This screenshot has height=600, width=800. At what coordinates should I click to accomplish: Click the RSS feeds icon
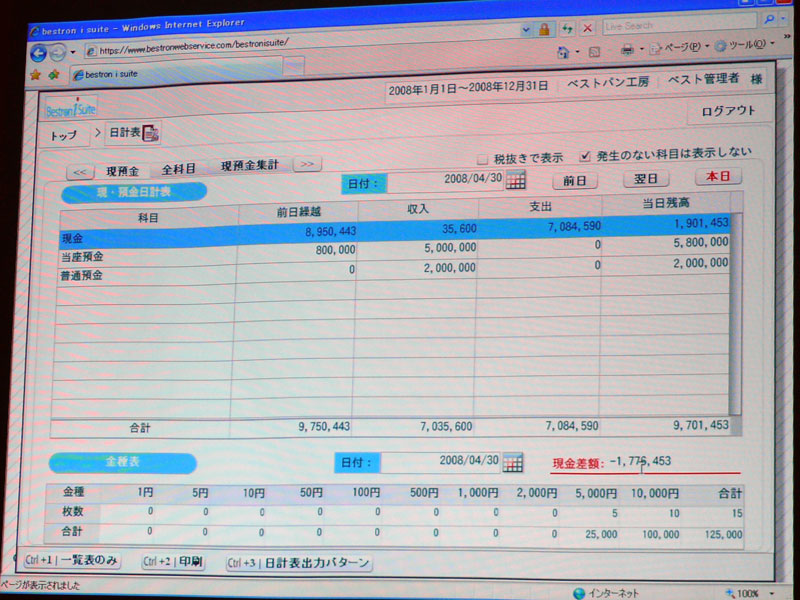(x=594, y=51)
